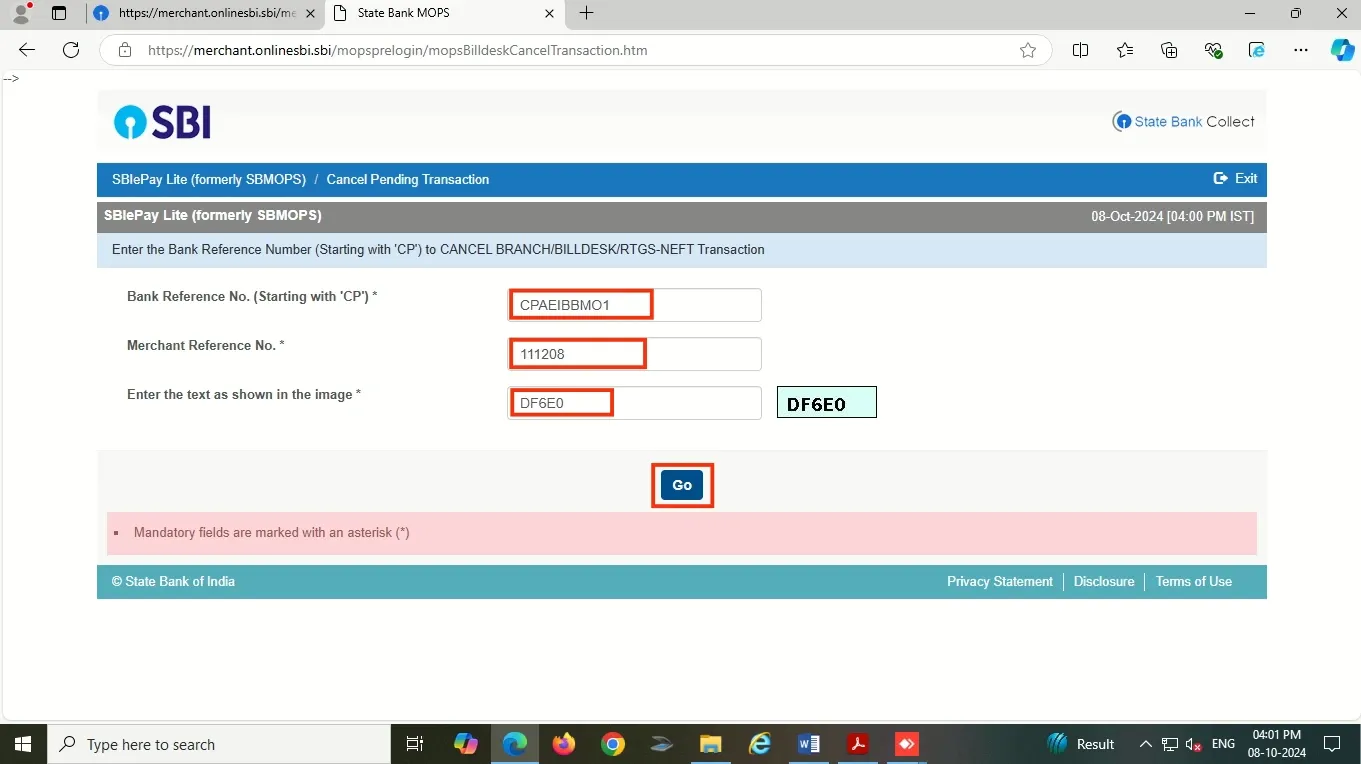Open the notification center icon
This screenshot has height=764, width=1361.
pos(1332,744)
